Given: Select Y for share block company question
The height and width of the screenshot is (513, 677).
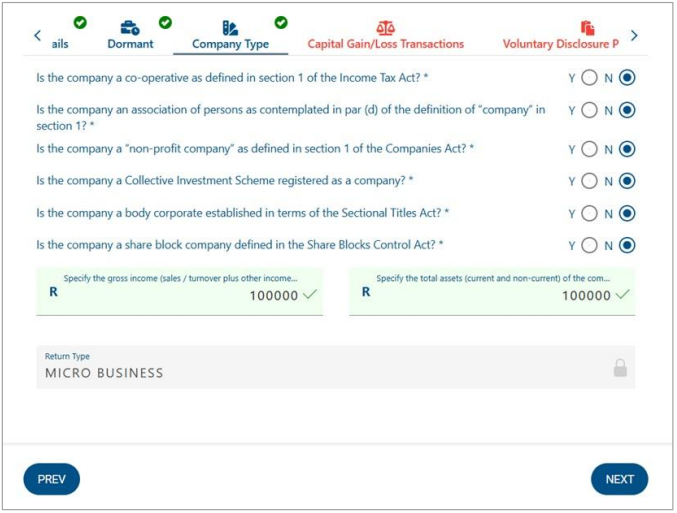Looking at the screenshot, I should pos(589,245).
